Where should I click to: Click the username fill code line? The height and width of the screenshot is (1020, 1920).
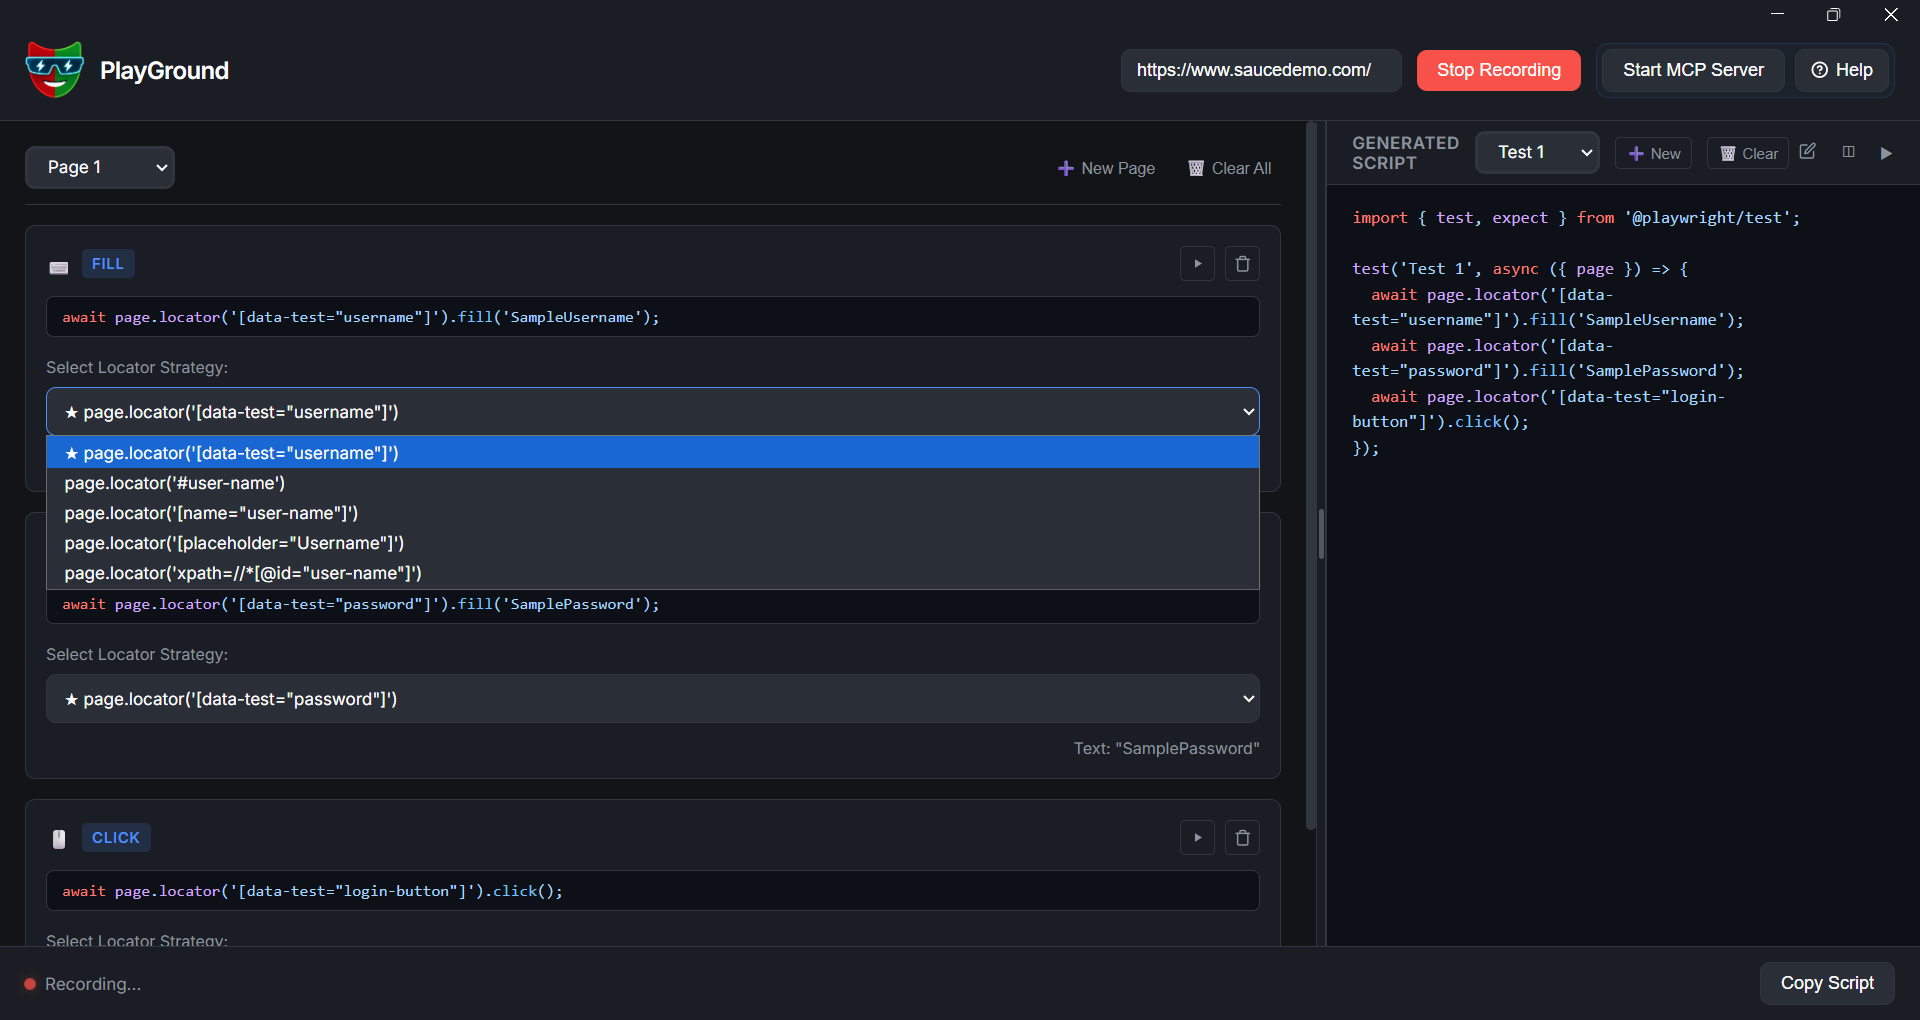click(x=652, y=317)
